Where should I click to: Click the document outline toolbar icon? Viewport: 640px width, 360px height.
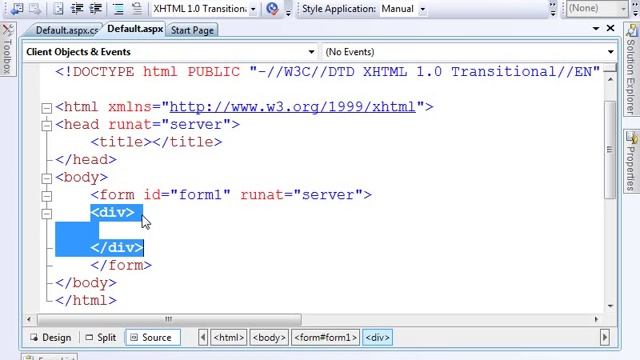click(58, 8)
